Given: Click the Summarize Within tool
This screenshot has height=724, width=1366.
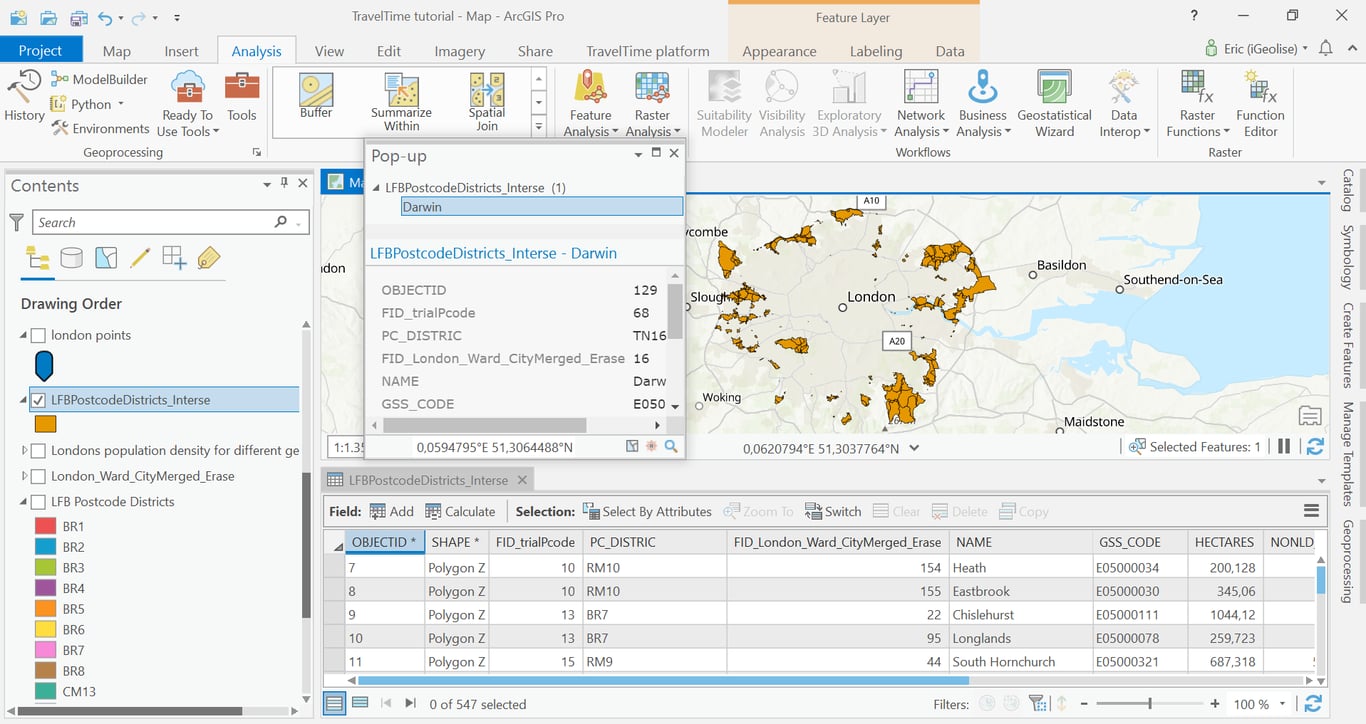Looking at the screenshot, I should pos(401,101).
